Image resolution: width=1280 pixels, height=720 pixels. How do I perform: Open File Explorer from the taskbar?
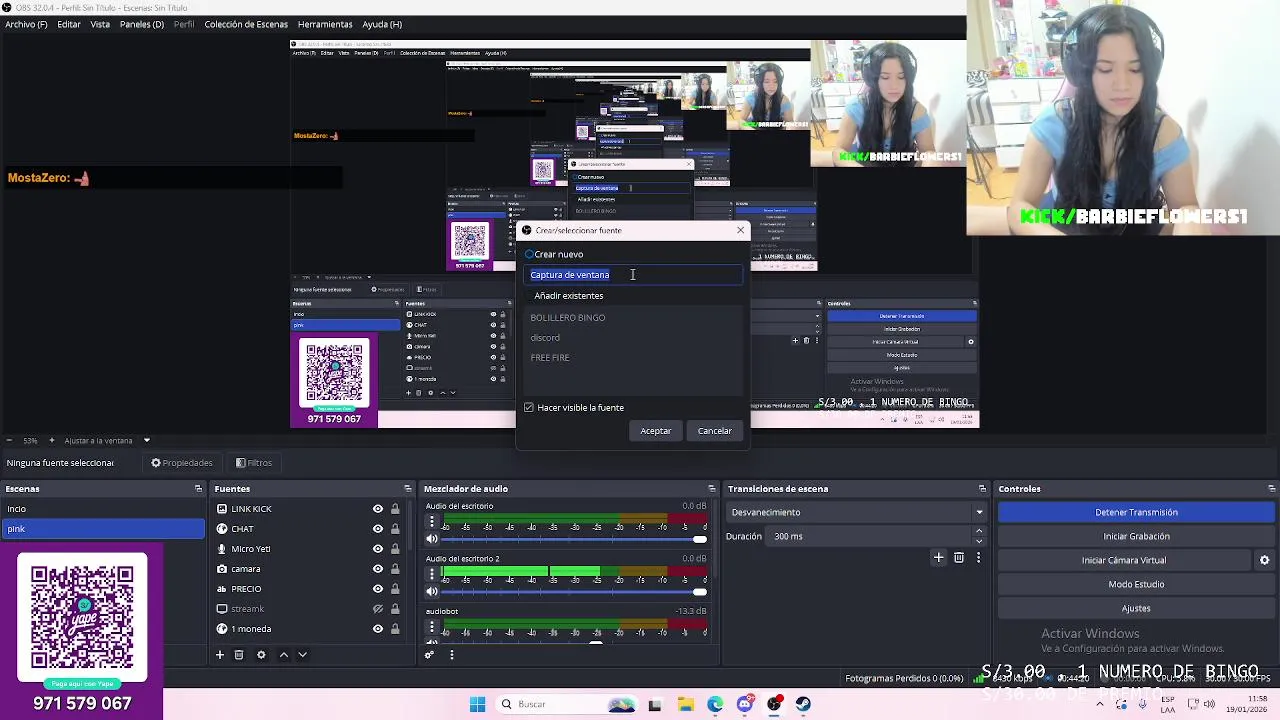point(686,704)
